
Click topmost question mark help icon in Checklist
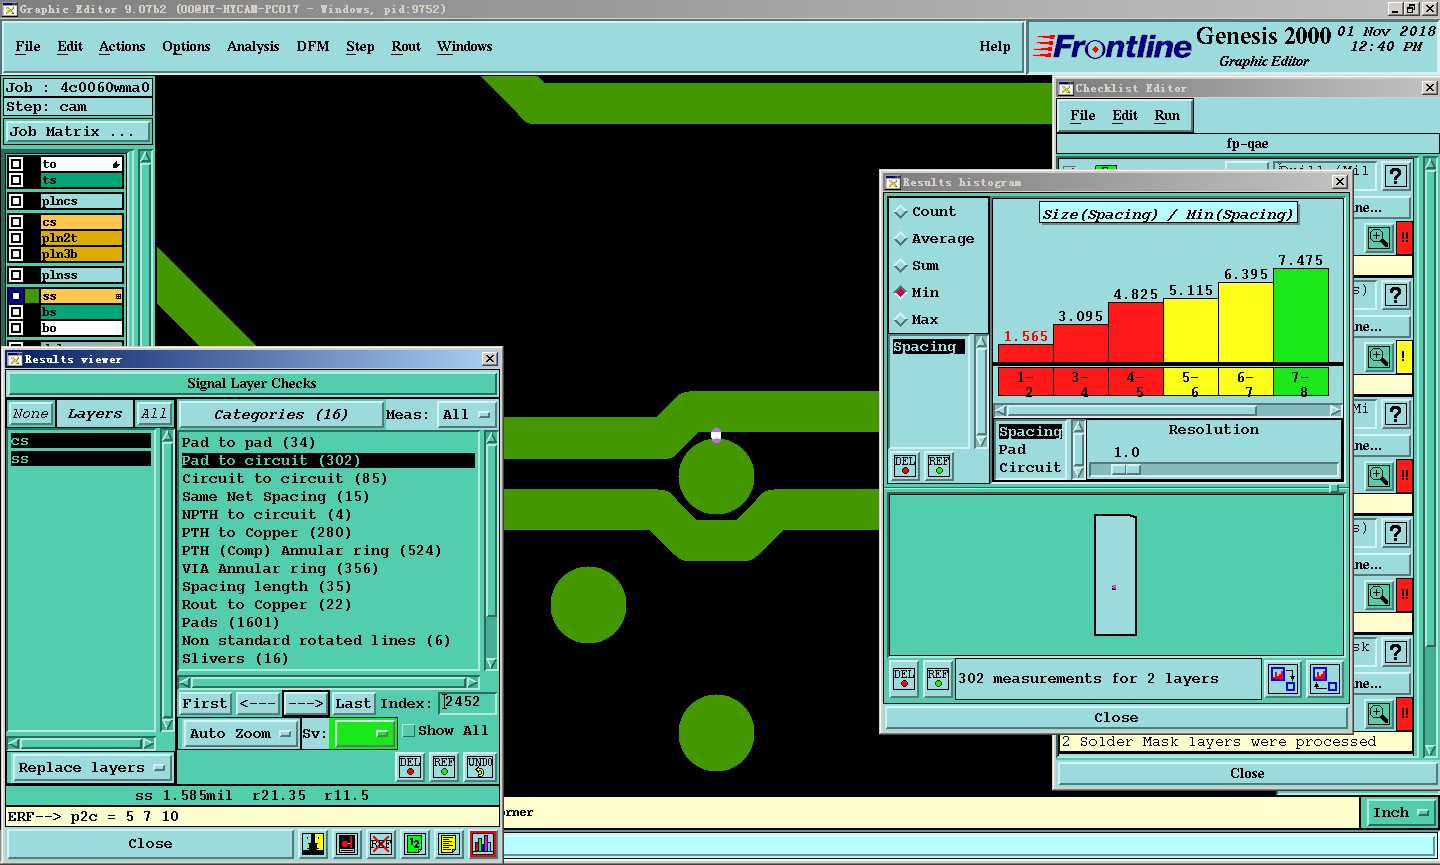pyautogui.click(x=1396, y=176)
